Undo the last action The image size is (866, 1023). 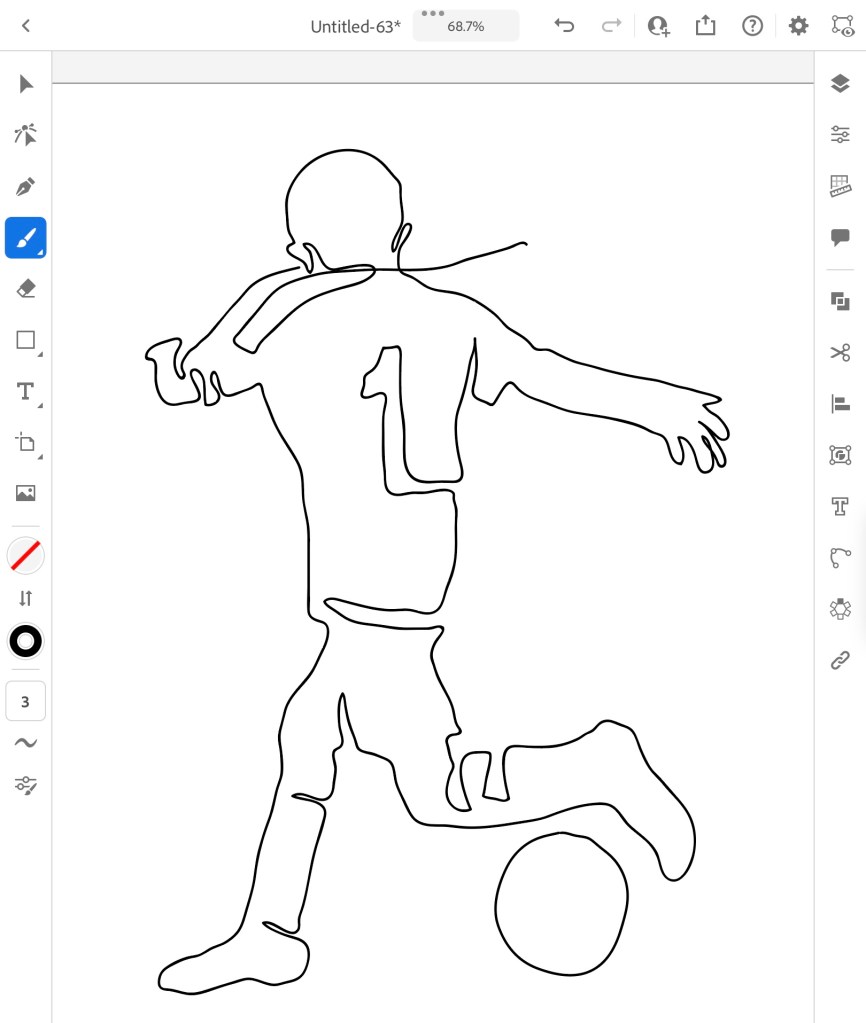click(564, 26)
